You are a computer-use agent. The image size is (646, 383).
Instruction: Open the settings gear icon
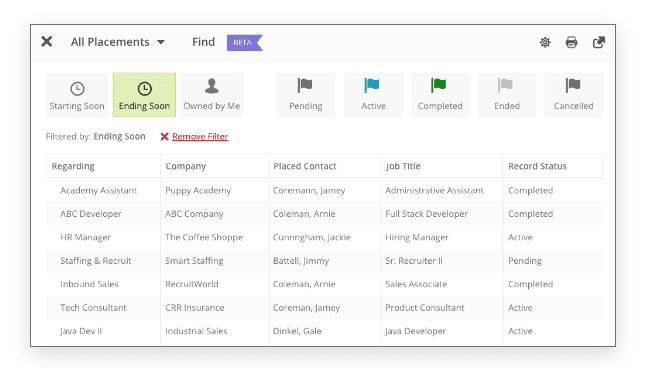(x=545, y=42)
